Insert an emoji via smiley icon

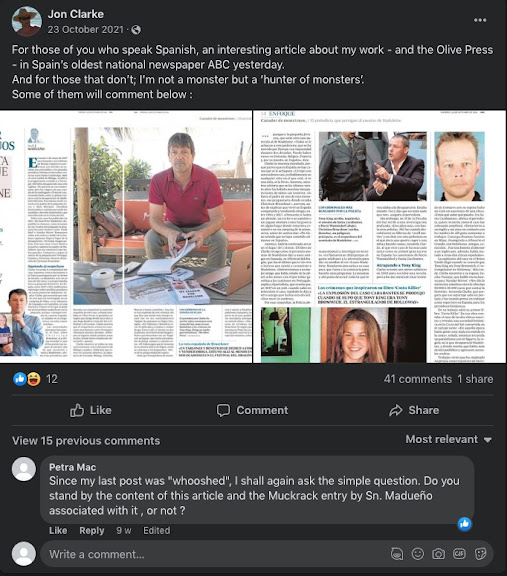tap(418, 554)
